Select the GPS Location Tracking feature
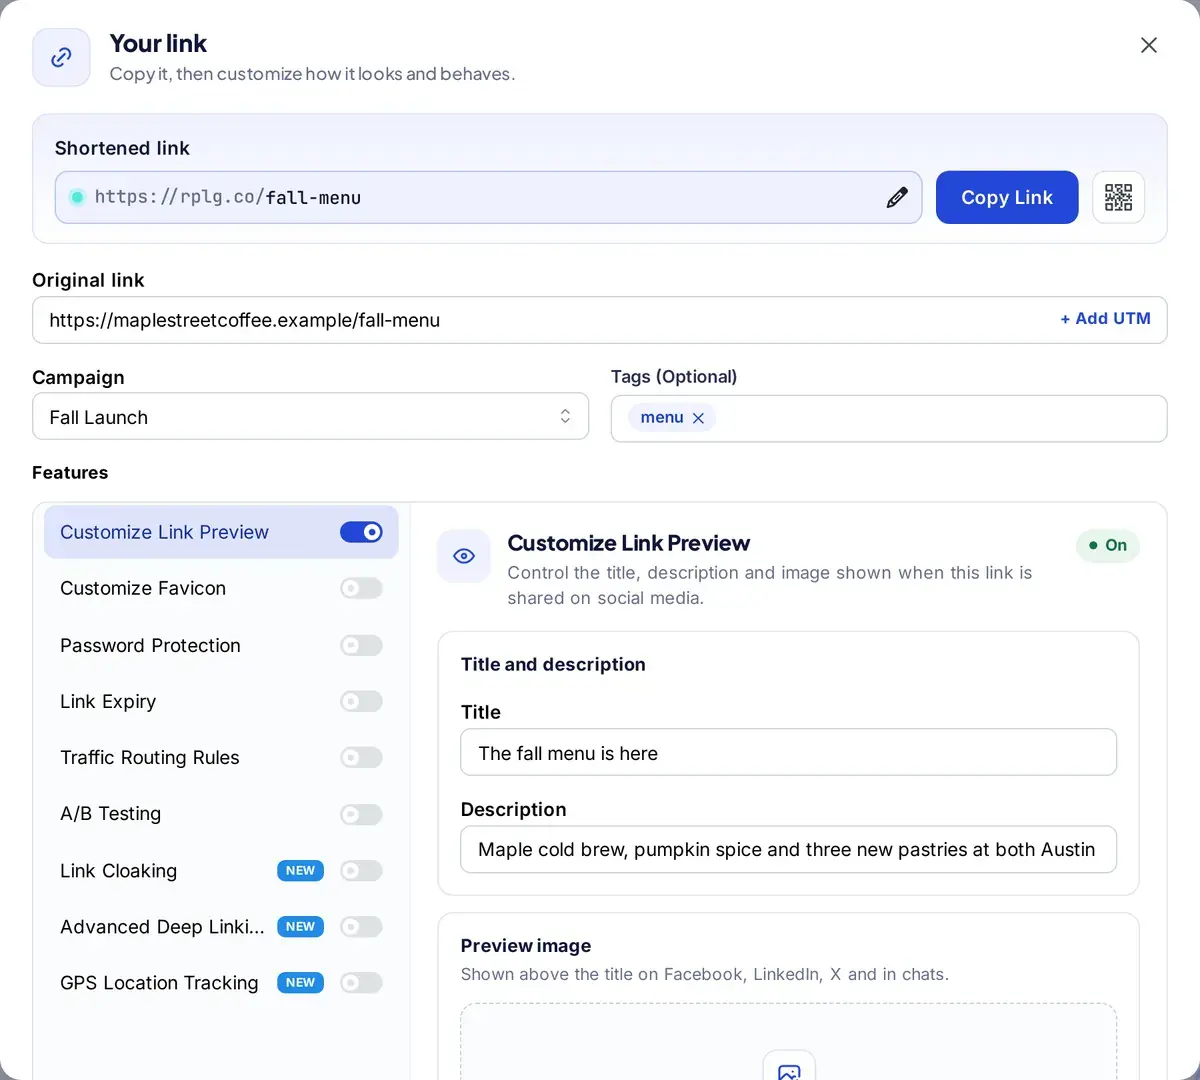 221,983
